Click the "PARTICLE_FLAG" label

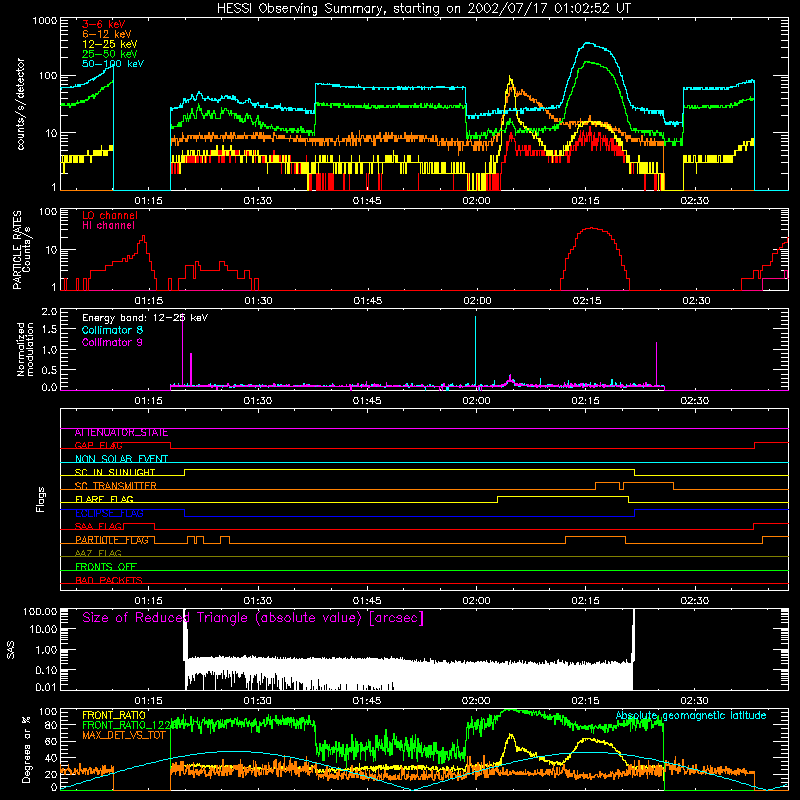pyautogui.click(x=112, y=540)
